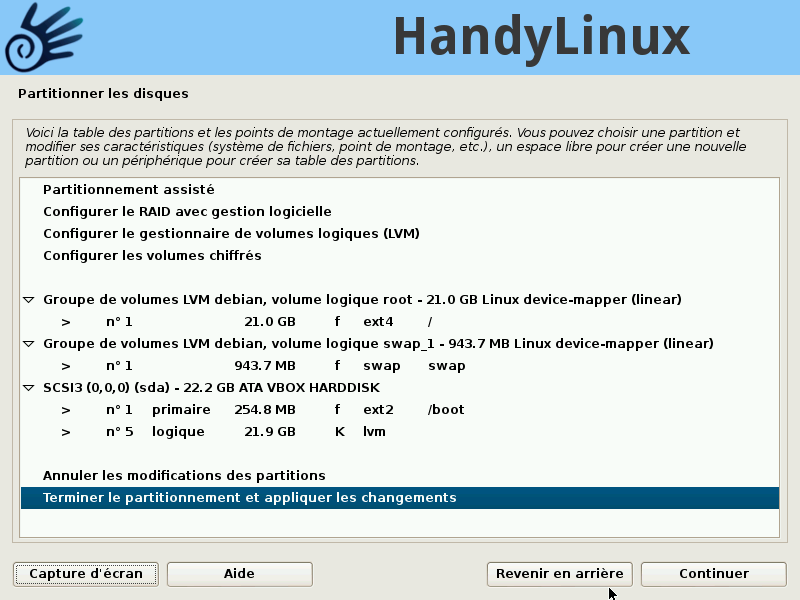Select the n° 5 logique lvm partition
Screen dimensions: 800x600
(x=400, y=432)
